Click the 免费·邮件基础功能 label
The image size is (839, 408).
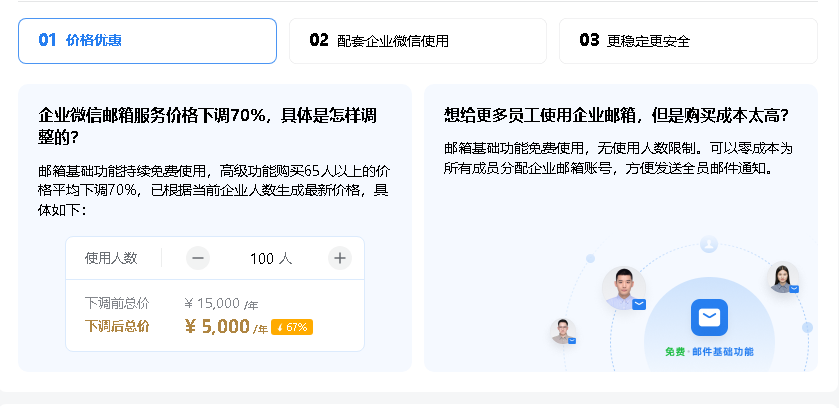[x=709, y=352]
